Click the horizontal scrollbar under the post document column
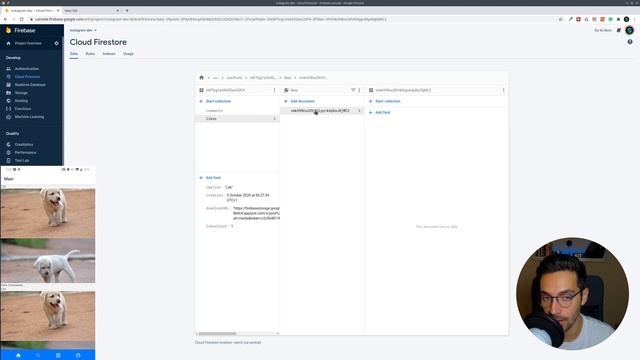 pyautogui.click(x=217, y=333)
